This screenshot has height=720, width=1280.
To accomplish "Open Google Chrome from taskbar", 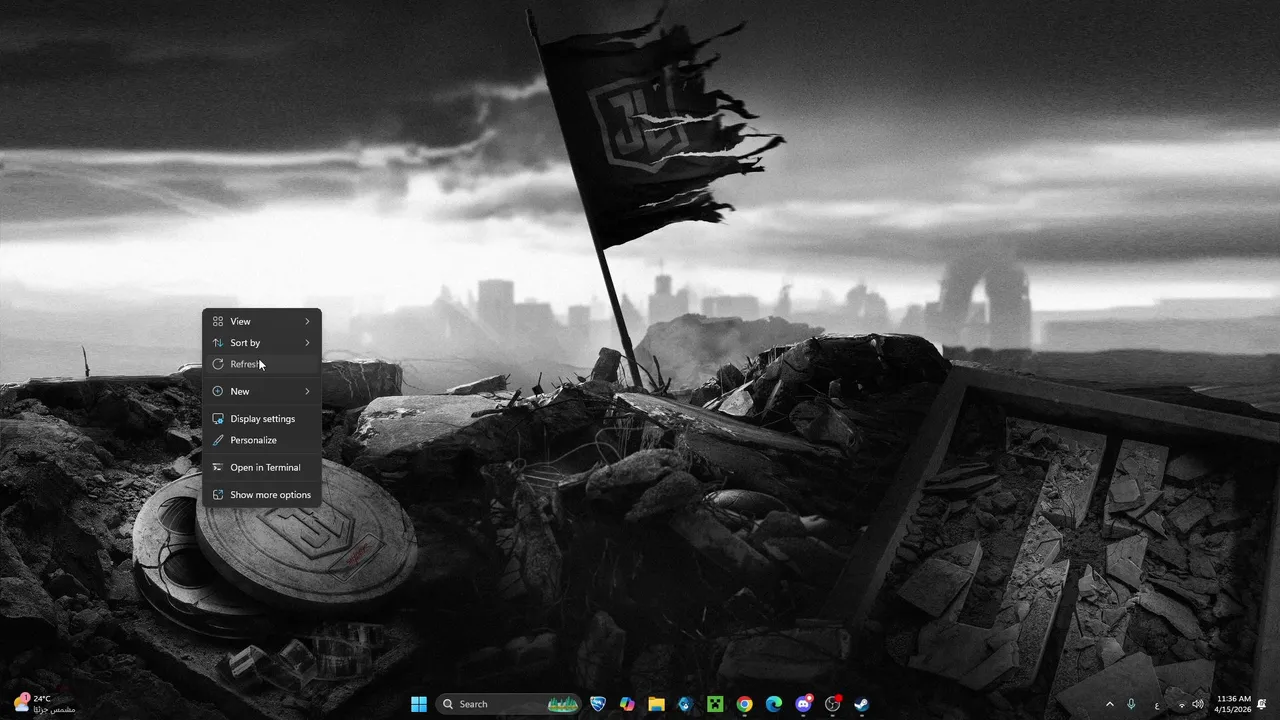I will [744, 704].
